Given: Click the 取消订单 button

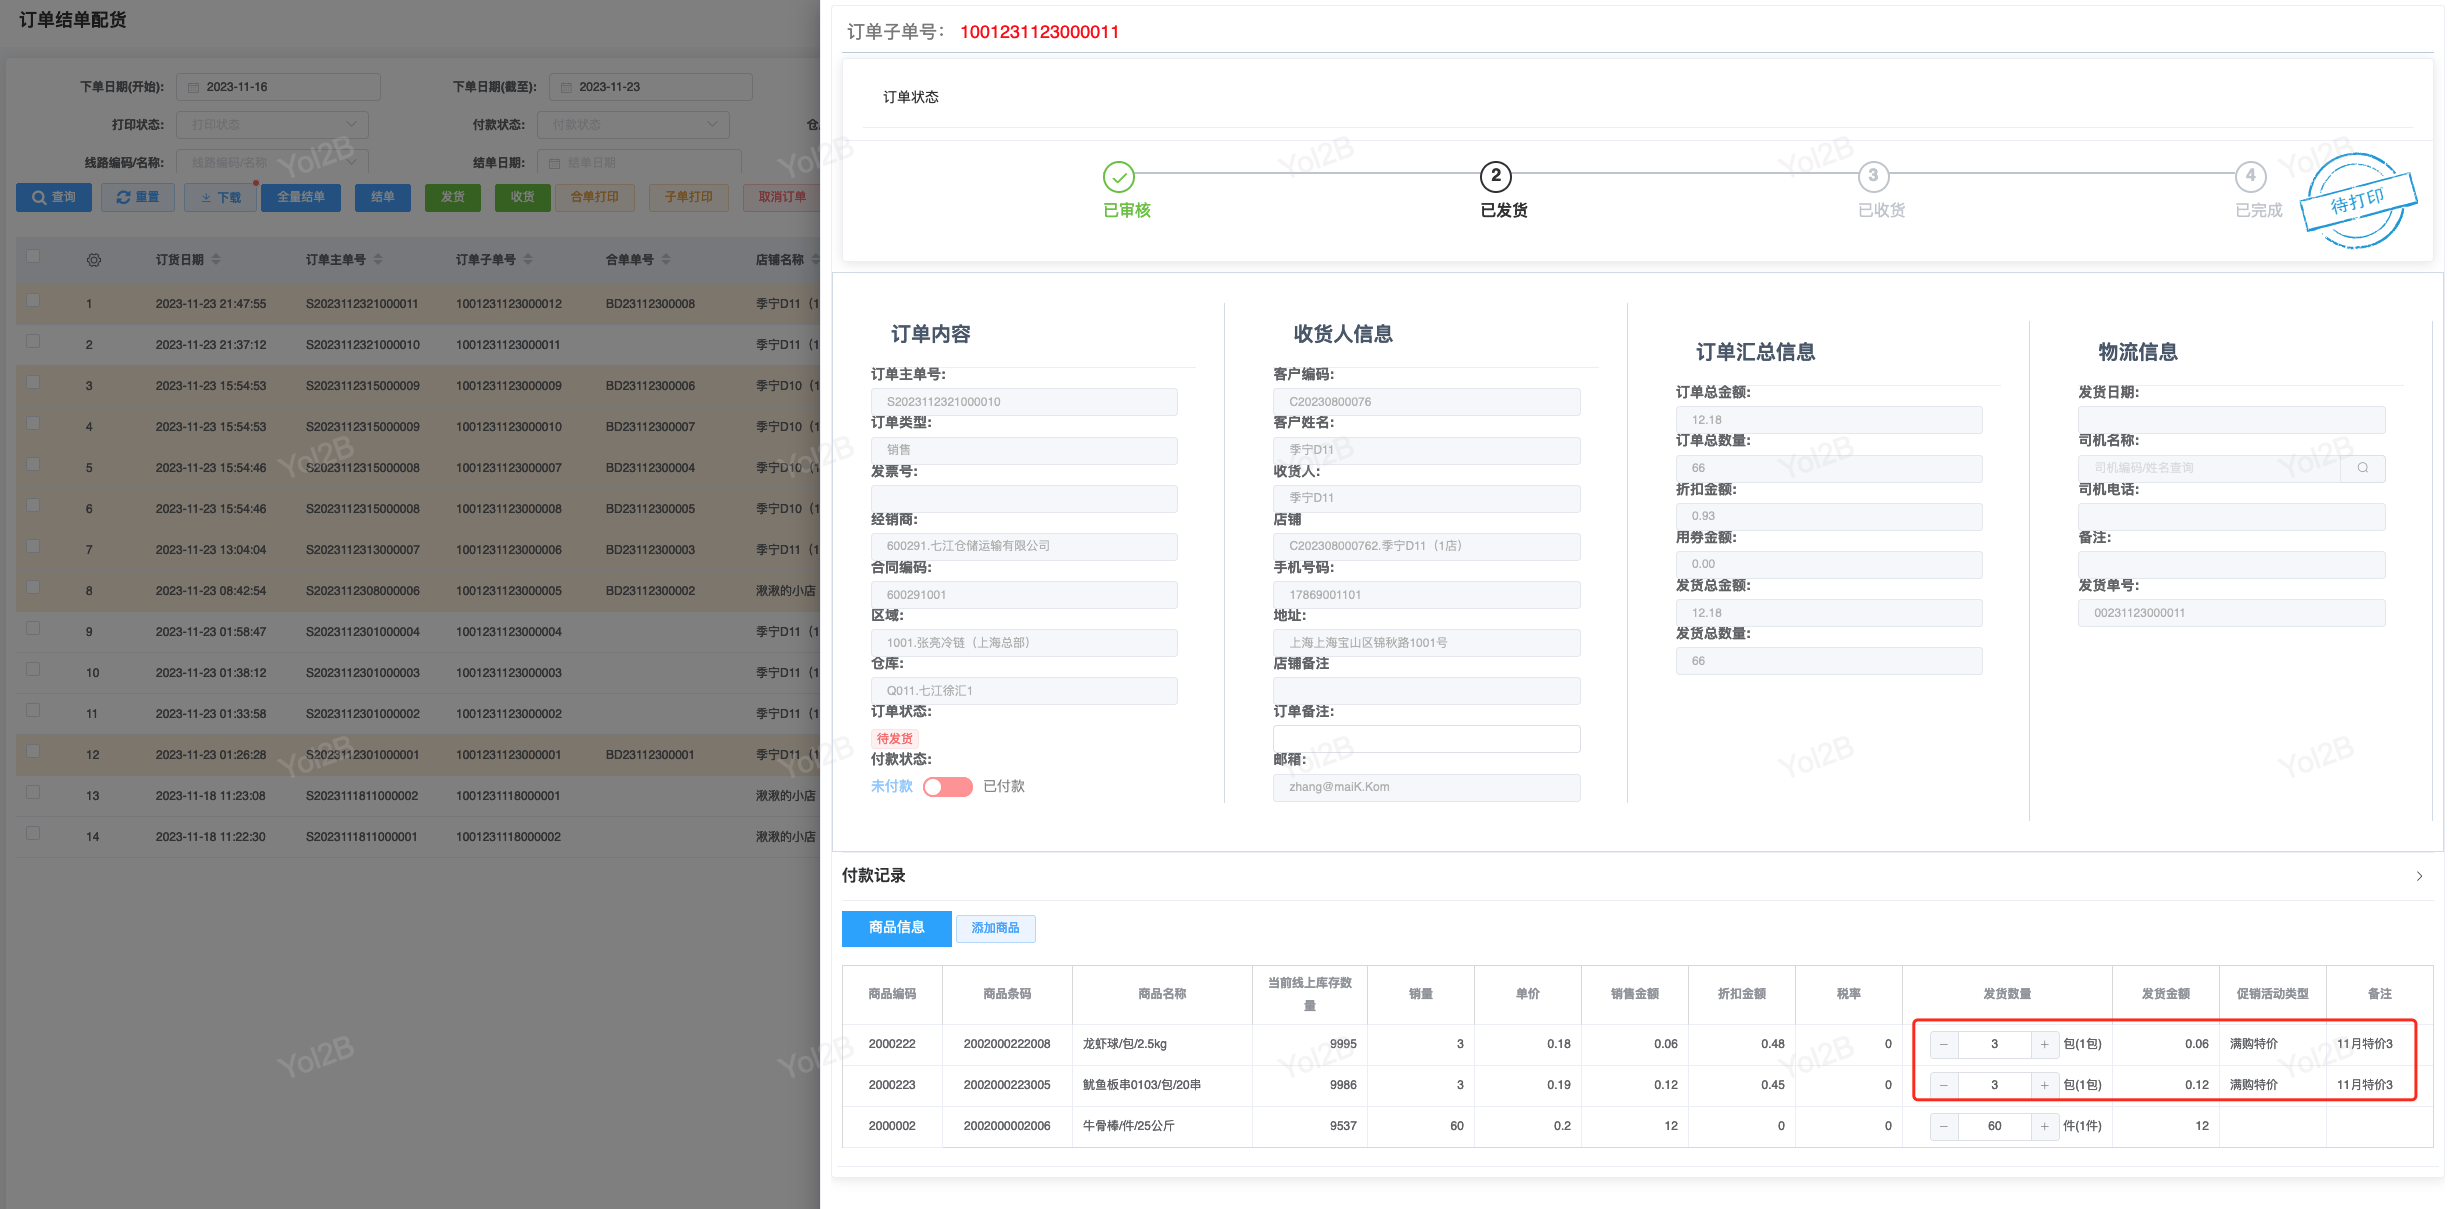Looking at the screenshot, I should point(781,197).
